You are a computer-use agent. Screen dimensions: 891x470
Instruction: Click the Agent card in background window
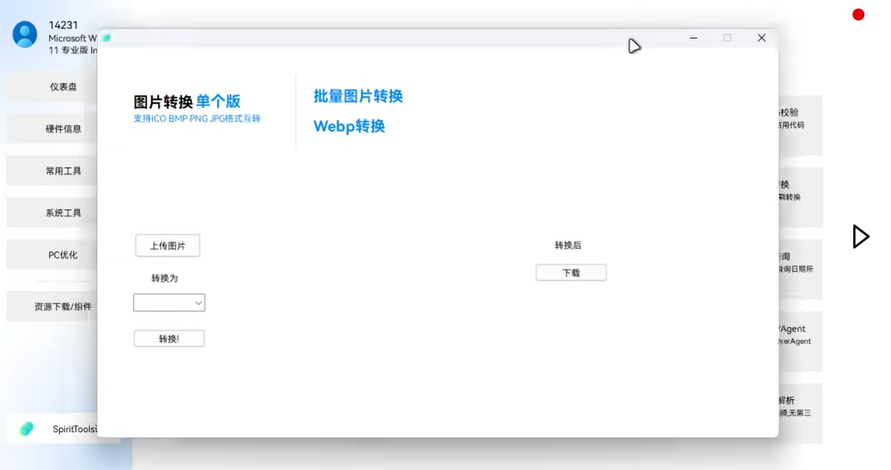click(x=800, y=341)
